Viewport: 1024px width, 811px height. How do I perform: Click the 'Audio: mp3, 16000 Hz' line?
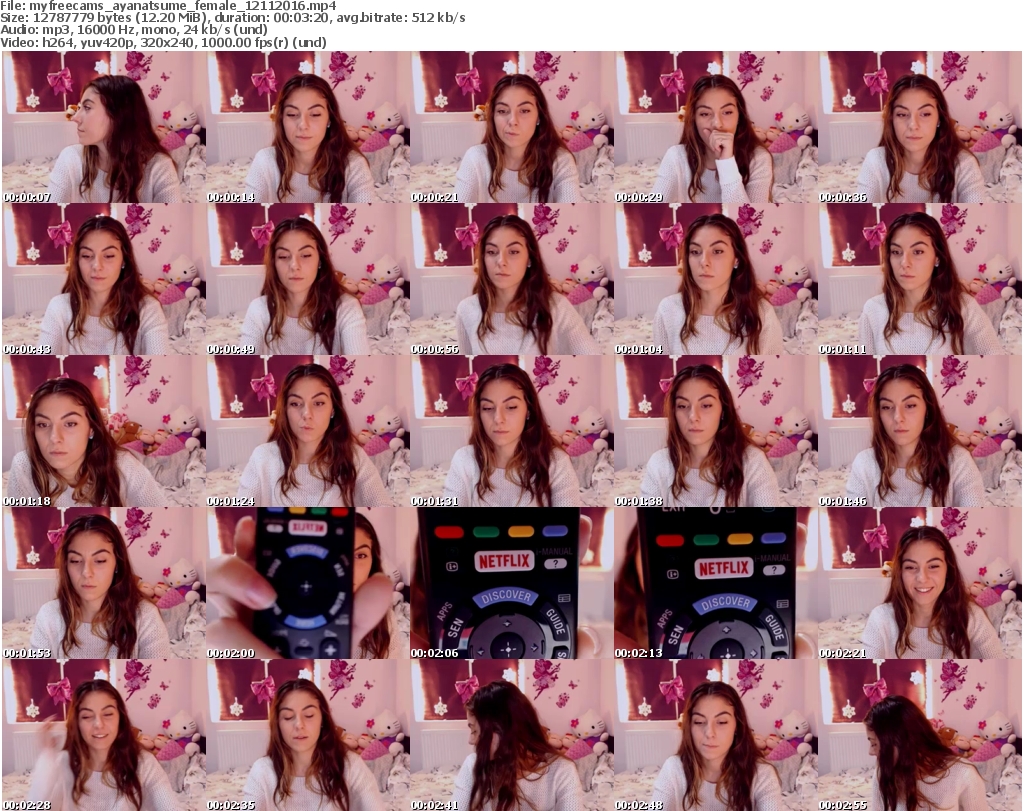click(134, 30)
